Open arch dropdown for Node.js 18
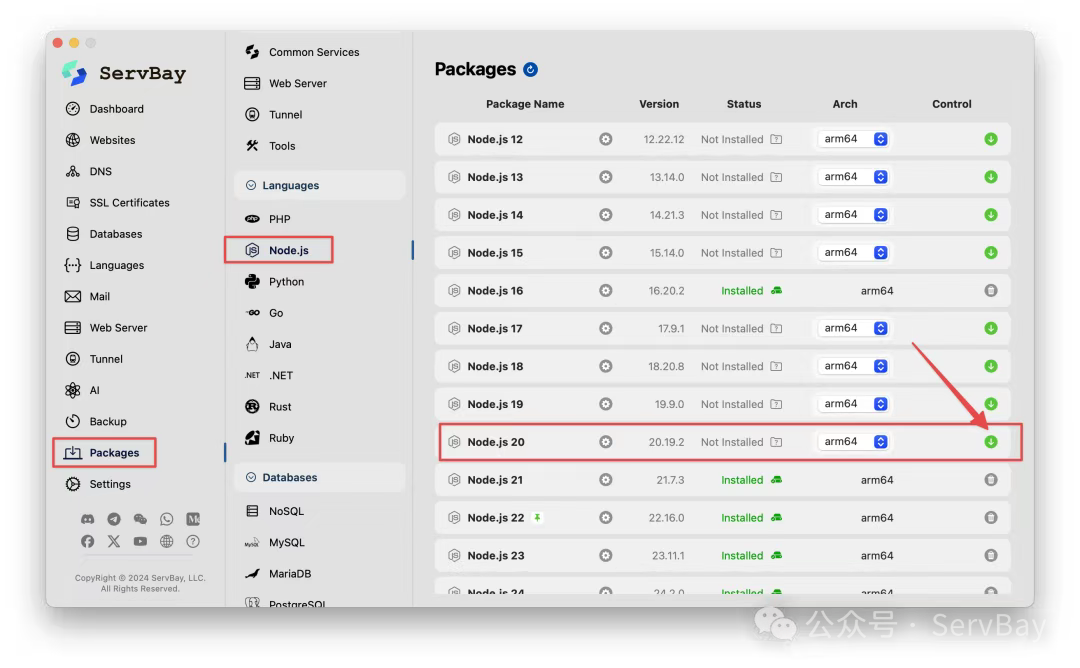 tap(853, 366)
